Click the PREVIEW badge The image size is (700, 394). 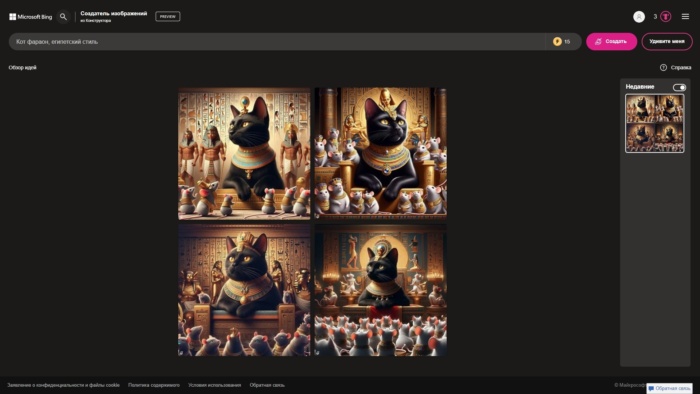(168, 17)
